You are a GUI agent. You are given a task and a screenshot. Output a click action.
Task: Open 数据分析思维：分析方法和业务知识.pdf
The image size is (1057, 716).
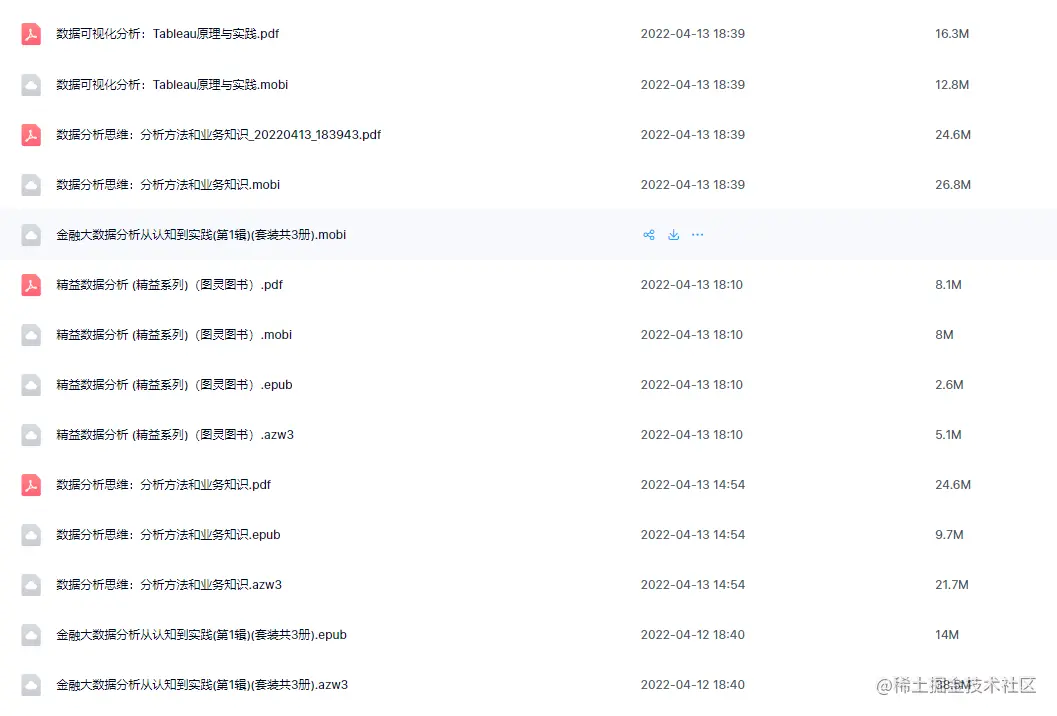tap(163, 485)
